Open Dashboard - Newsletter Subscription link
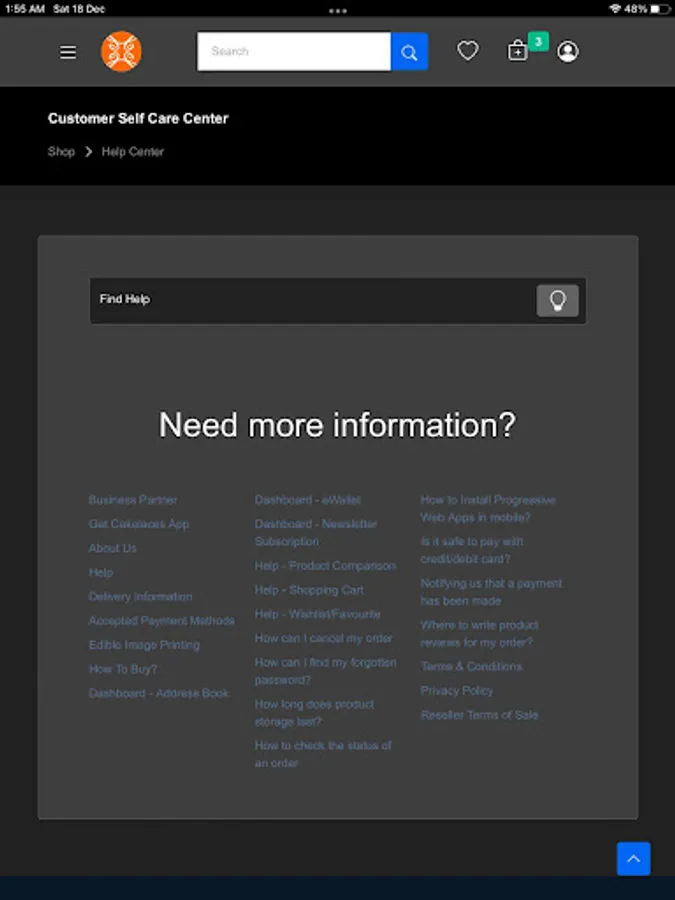Viewport: 675px width, 900px height. tap(316, 533)
